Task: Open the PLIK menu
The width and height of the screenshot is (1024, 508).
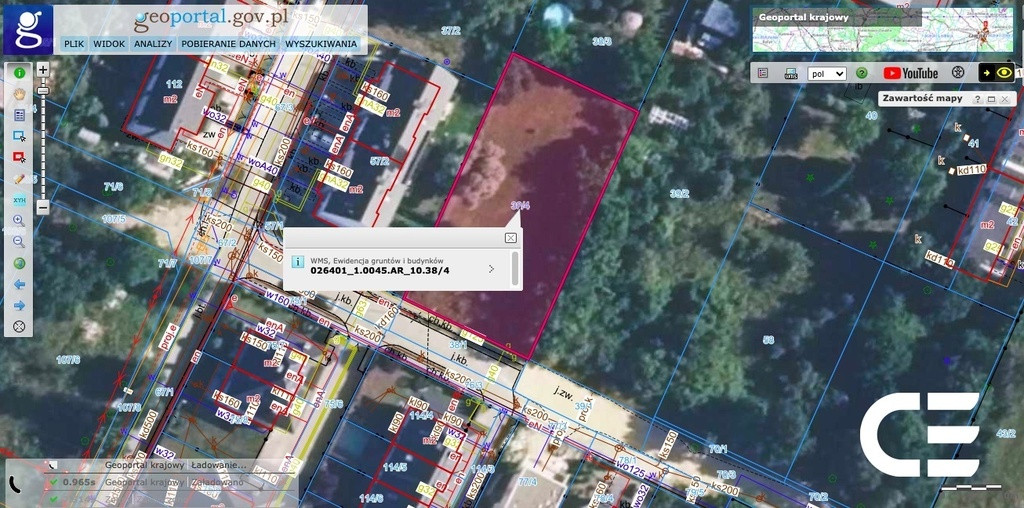Action: (74, 44)
